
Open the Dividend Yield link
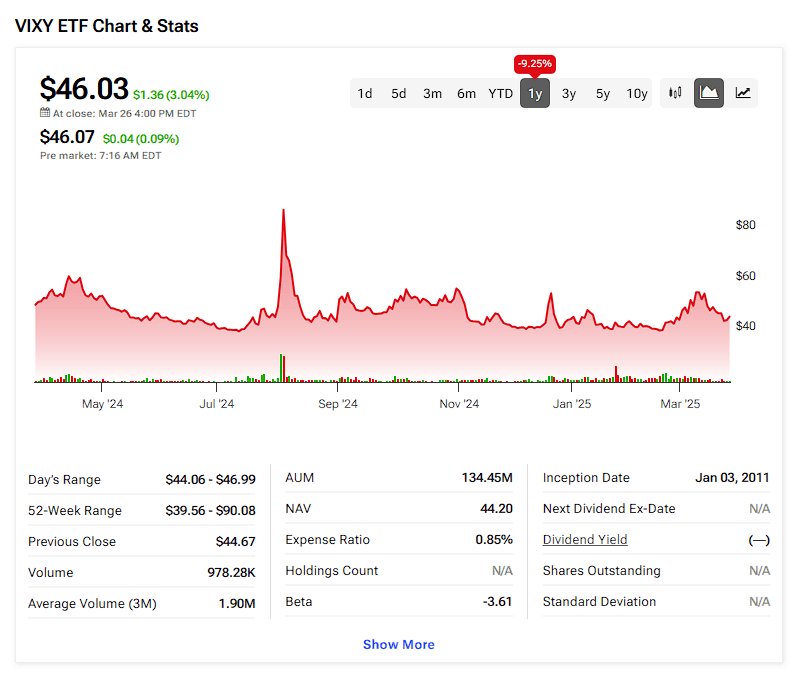pyautogui.click(x=585, y=540)
